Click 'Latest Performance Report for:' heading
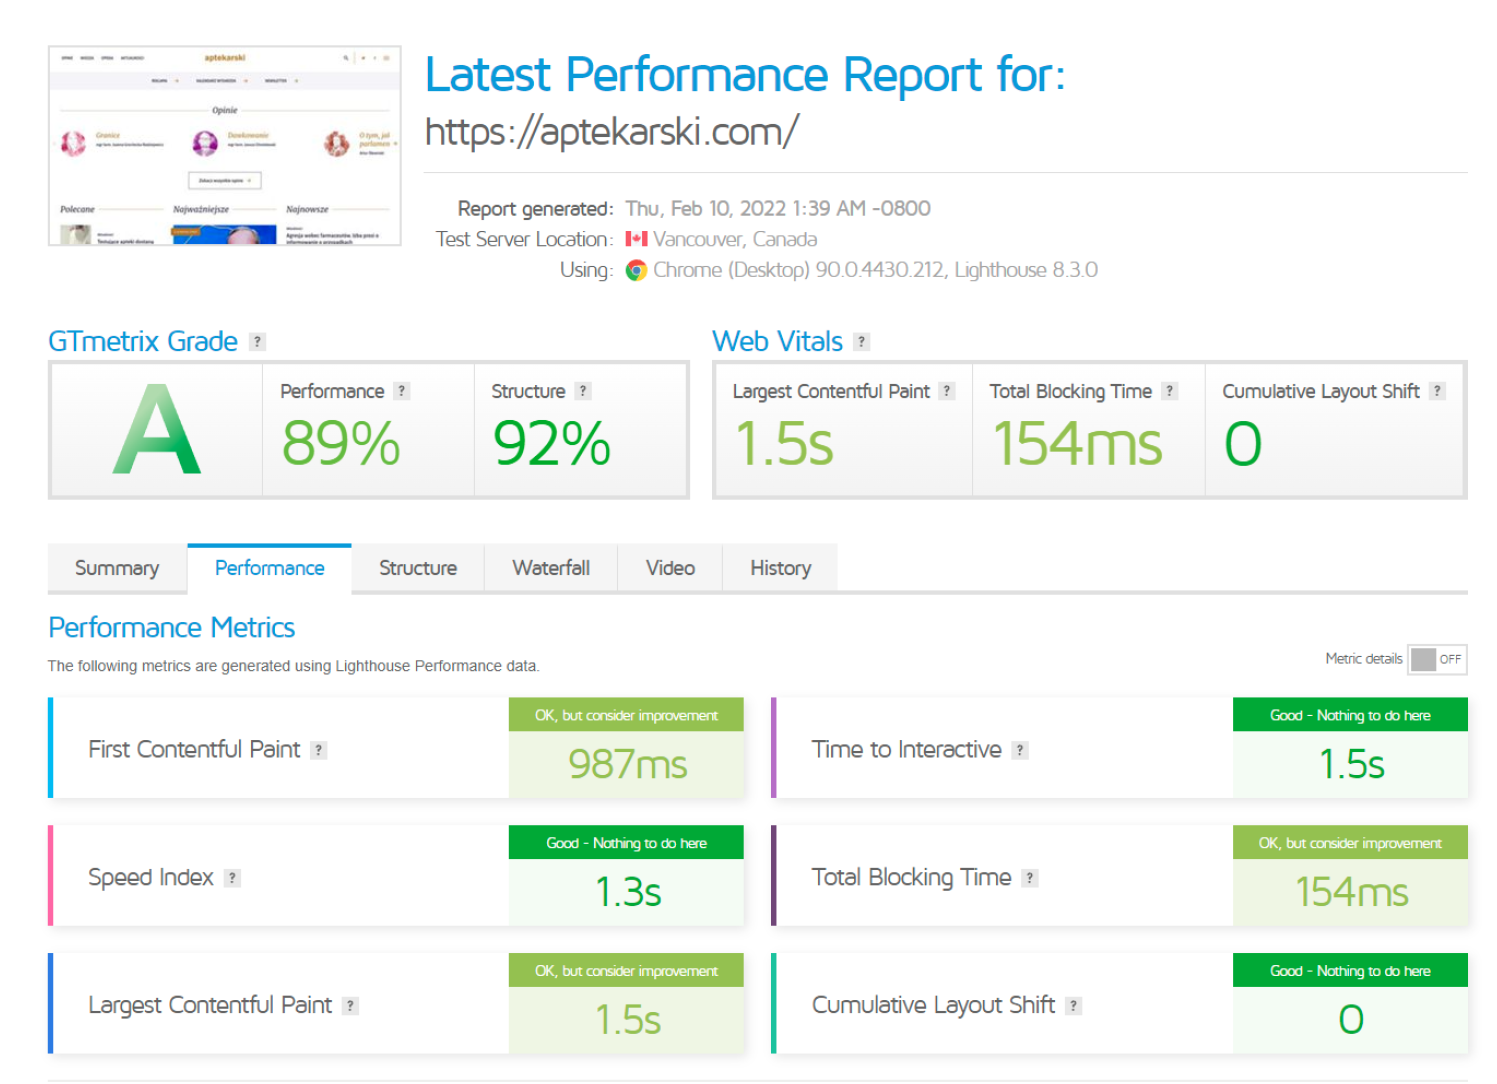This screenshot has height=1084, width=1497. pyautogui.click(x=746, y=75)
